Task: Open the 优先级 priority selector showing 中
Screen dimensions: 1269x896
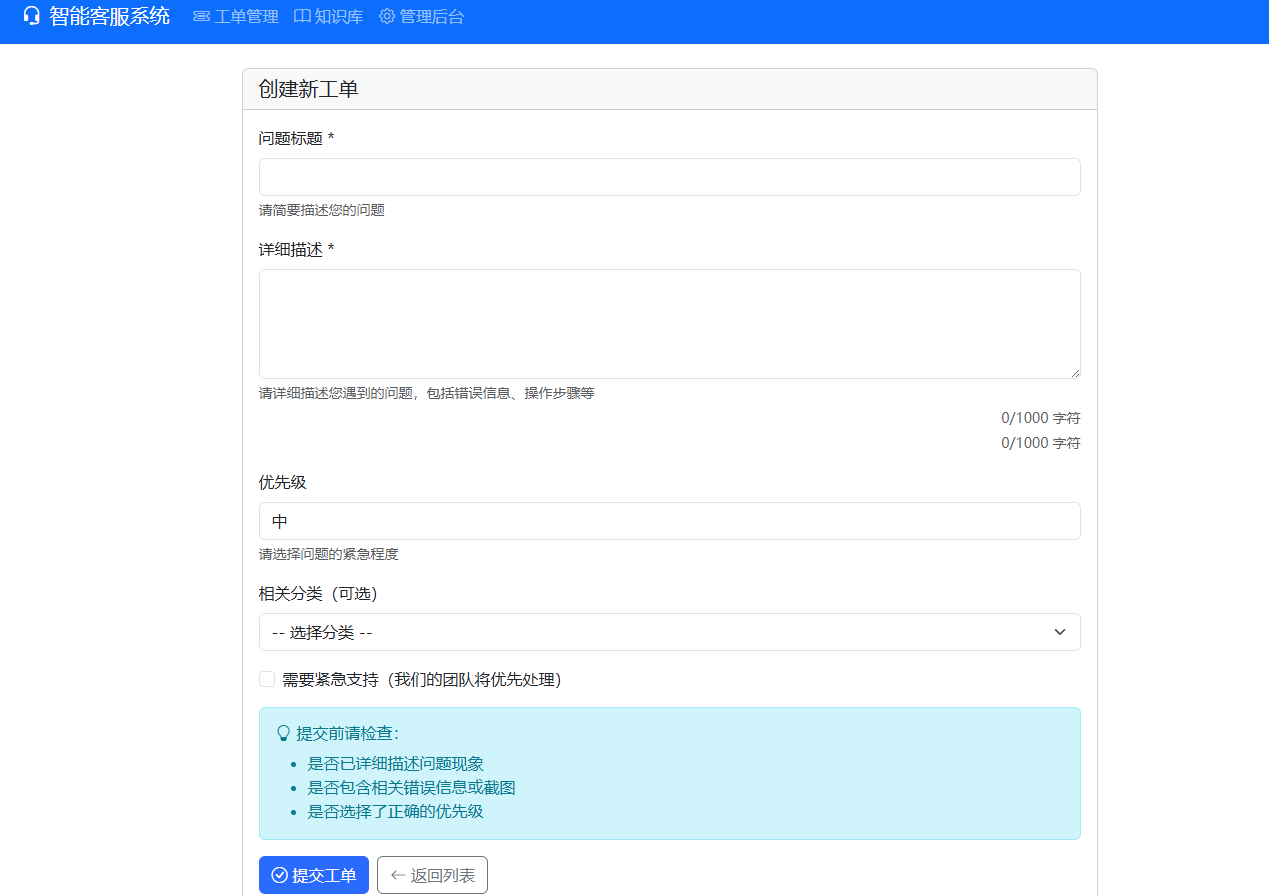Action: (x=669, y=521)
